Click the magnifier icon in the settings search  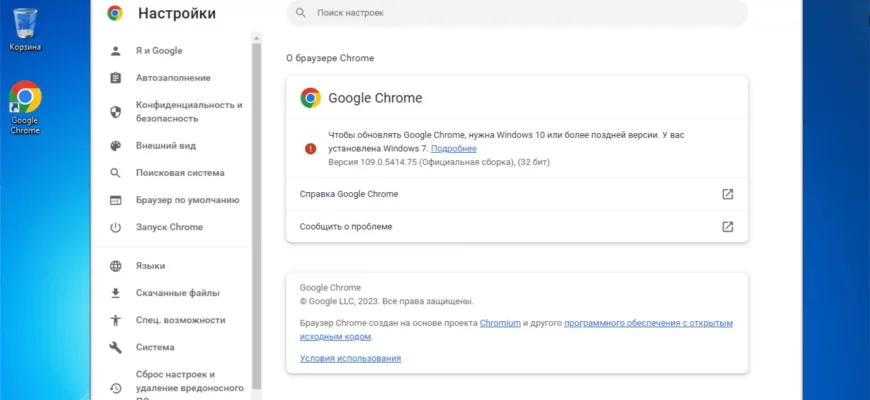pyautogui.click(x=301, y=12)
